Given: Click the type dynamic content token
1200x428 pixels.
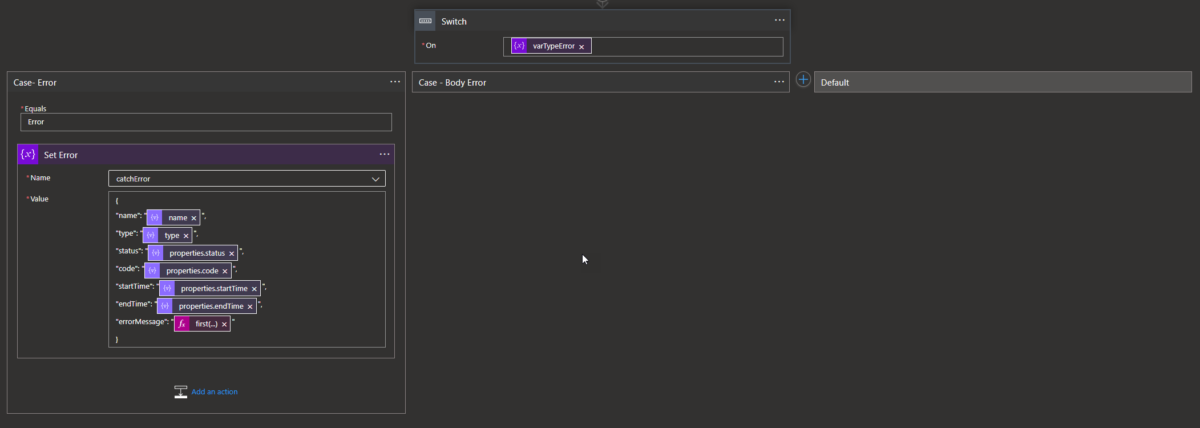Looking at the screenshot, I should [167, 235].
